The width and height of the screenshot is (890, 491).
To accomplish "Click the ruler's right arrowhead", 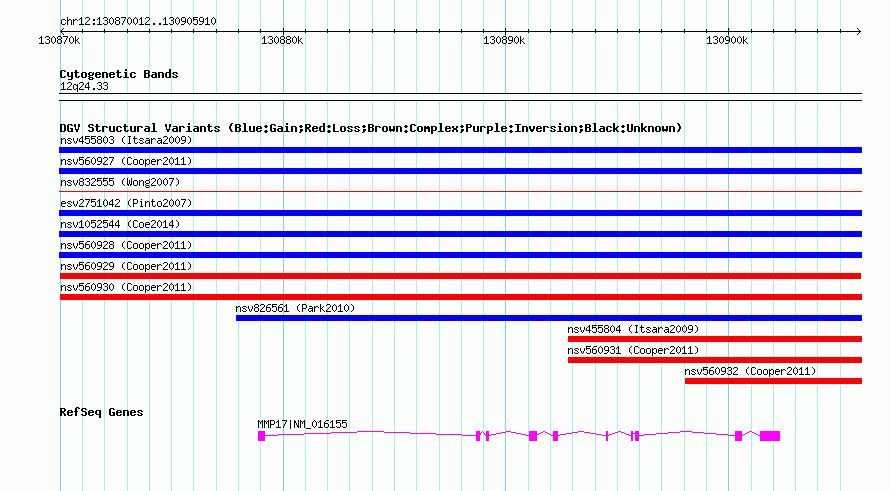I will (x=858, y=32).
